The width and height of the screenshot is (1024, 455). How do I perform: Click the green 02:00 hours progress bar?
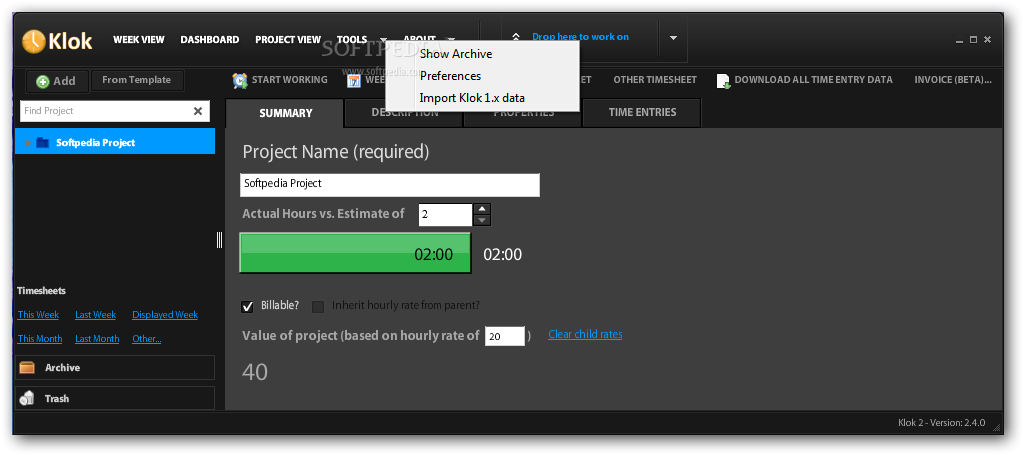tap(355, 253)
